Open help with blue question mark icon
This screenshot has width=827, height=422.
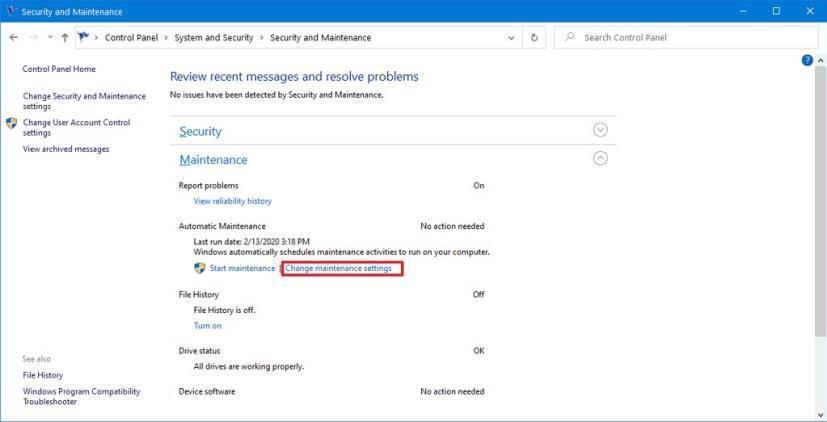click(807, 60)
